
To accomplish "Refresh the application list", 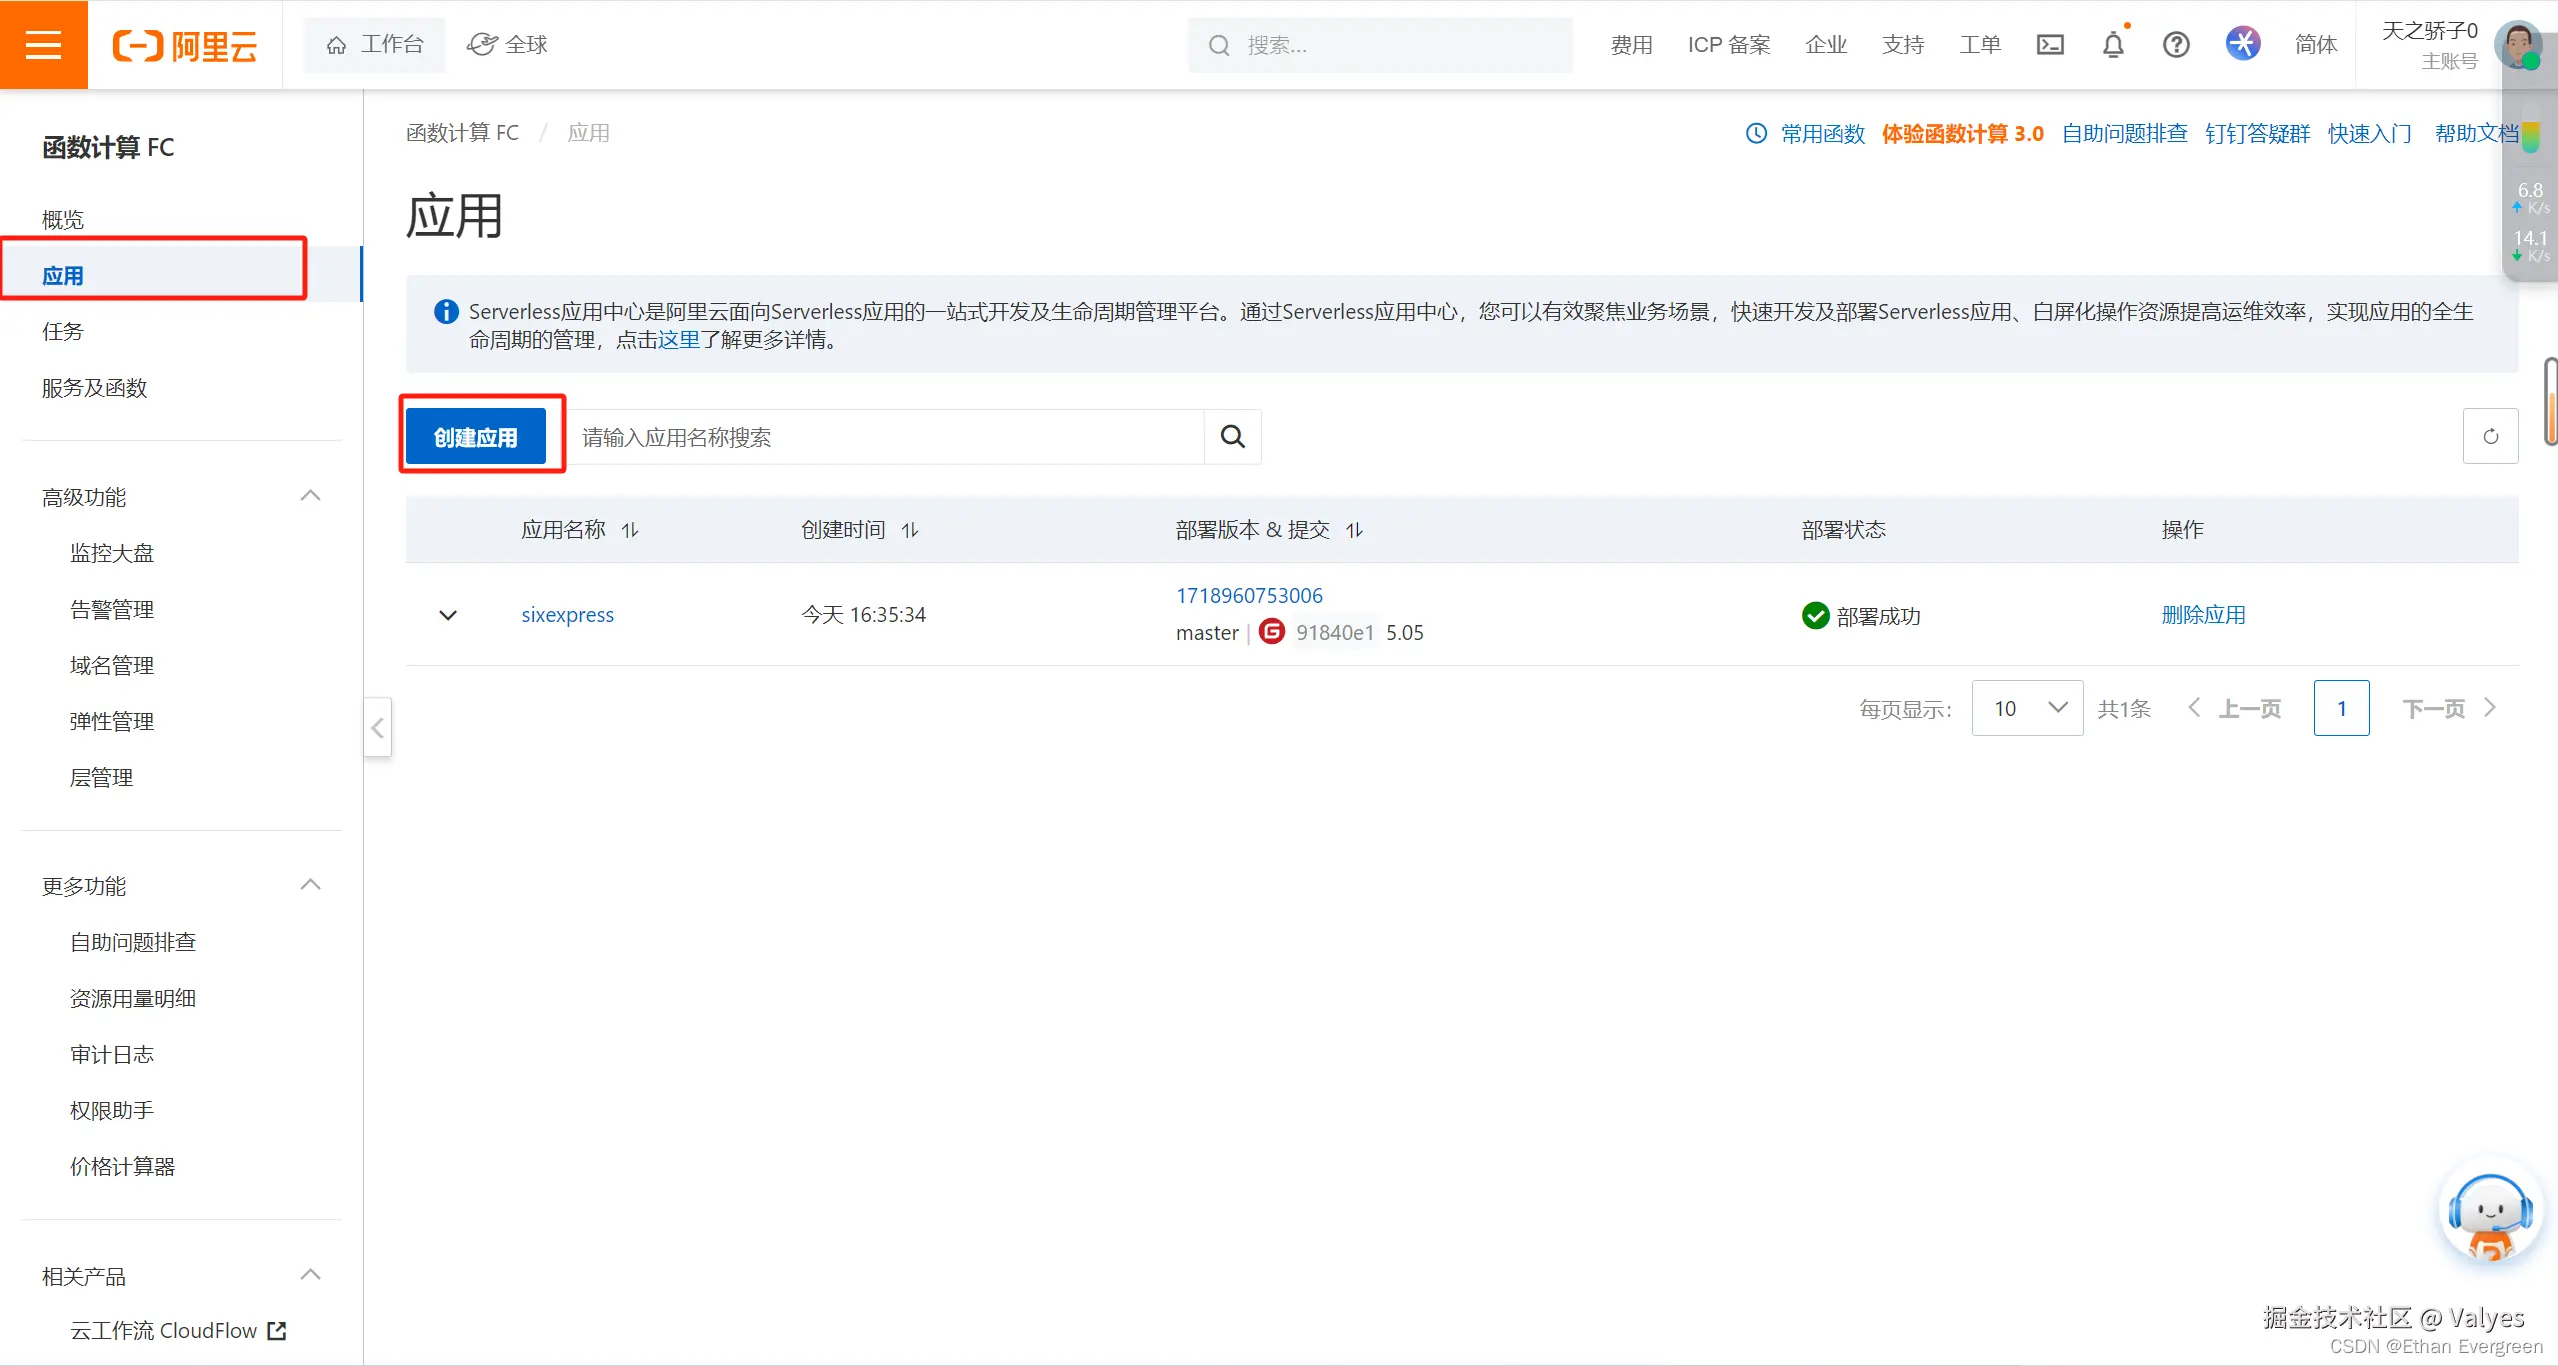I will [2490, 436].
